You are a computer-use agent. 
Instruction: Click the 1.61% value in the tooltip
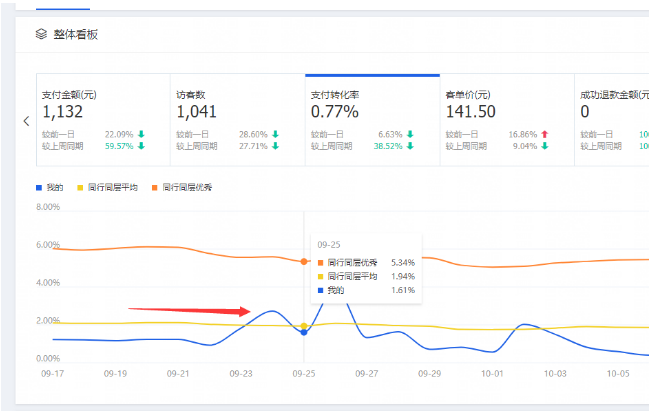click(x=403, y=290)
